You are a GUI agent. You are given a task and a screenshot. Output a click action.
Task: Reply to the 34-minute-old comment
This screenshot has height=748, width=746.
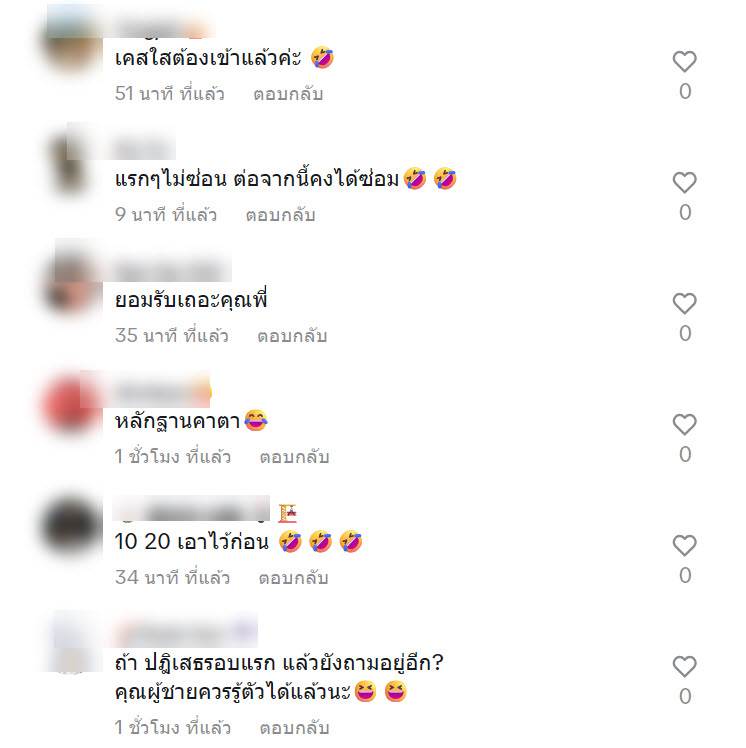coord(293,578)
